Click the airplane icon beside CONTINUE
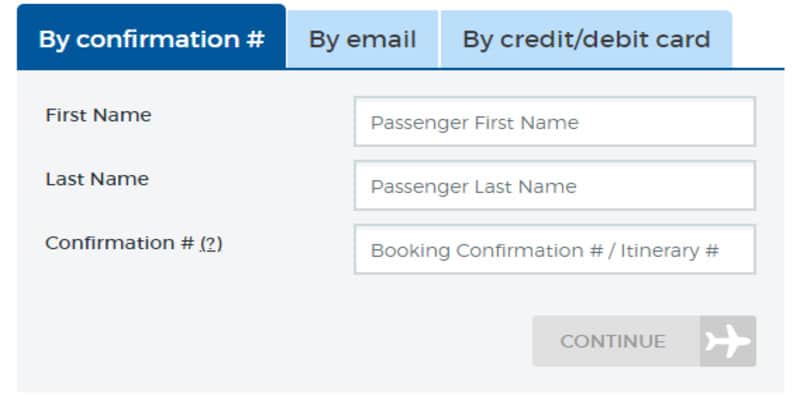 click(x=728, y=341)
